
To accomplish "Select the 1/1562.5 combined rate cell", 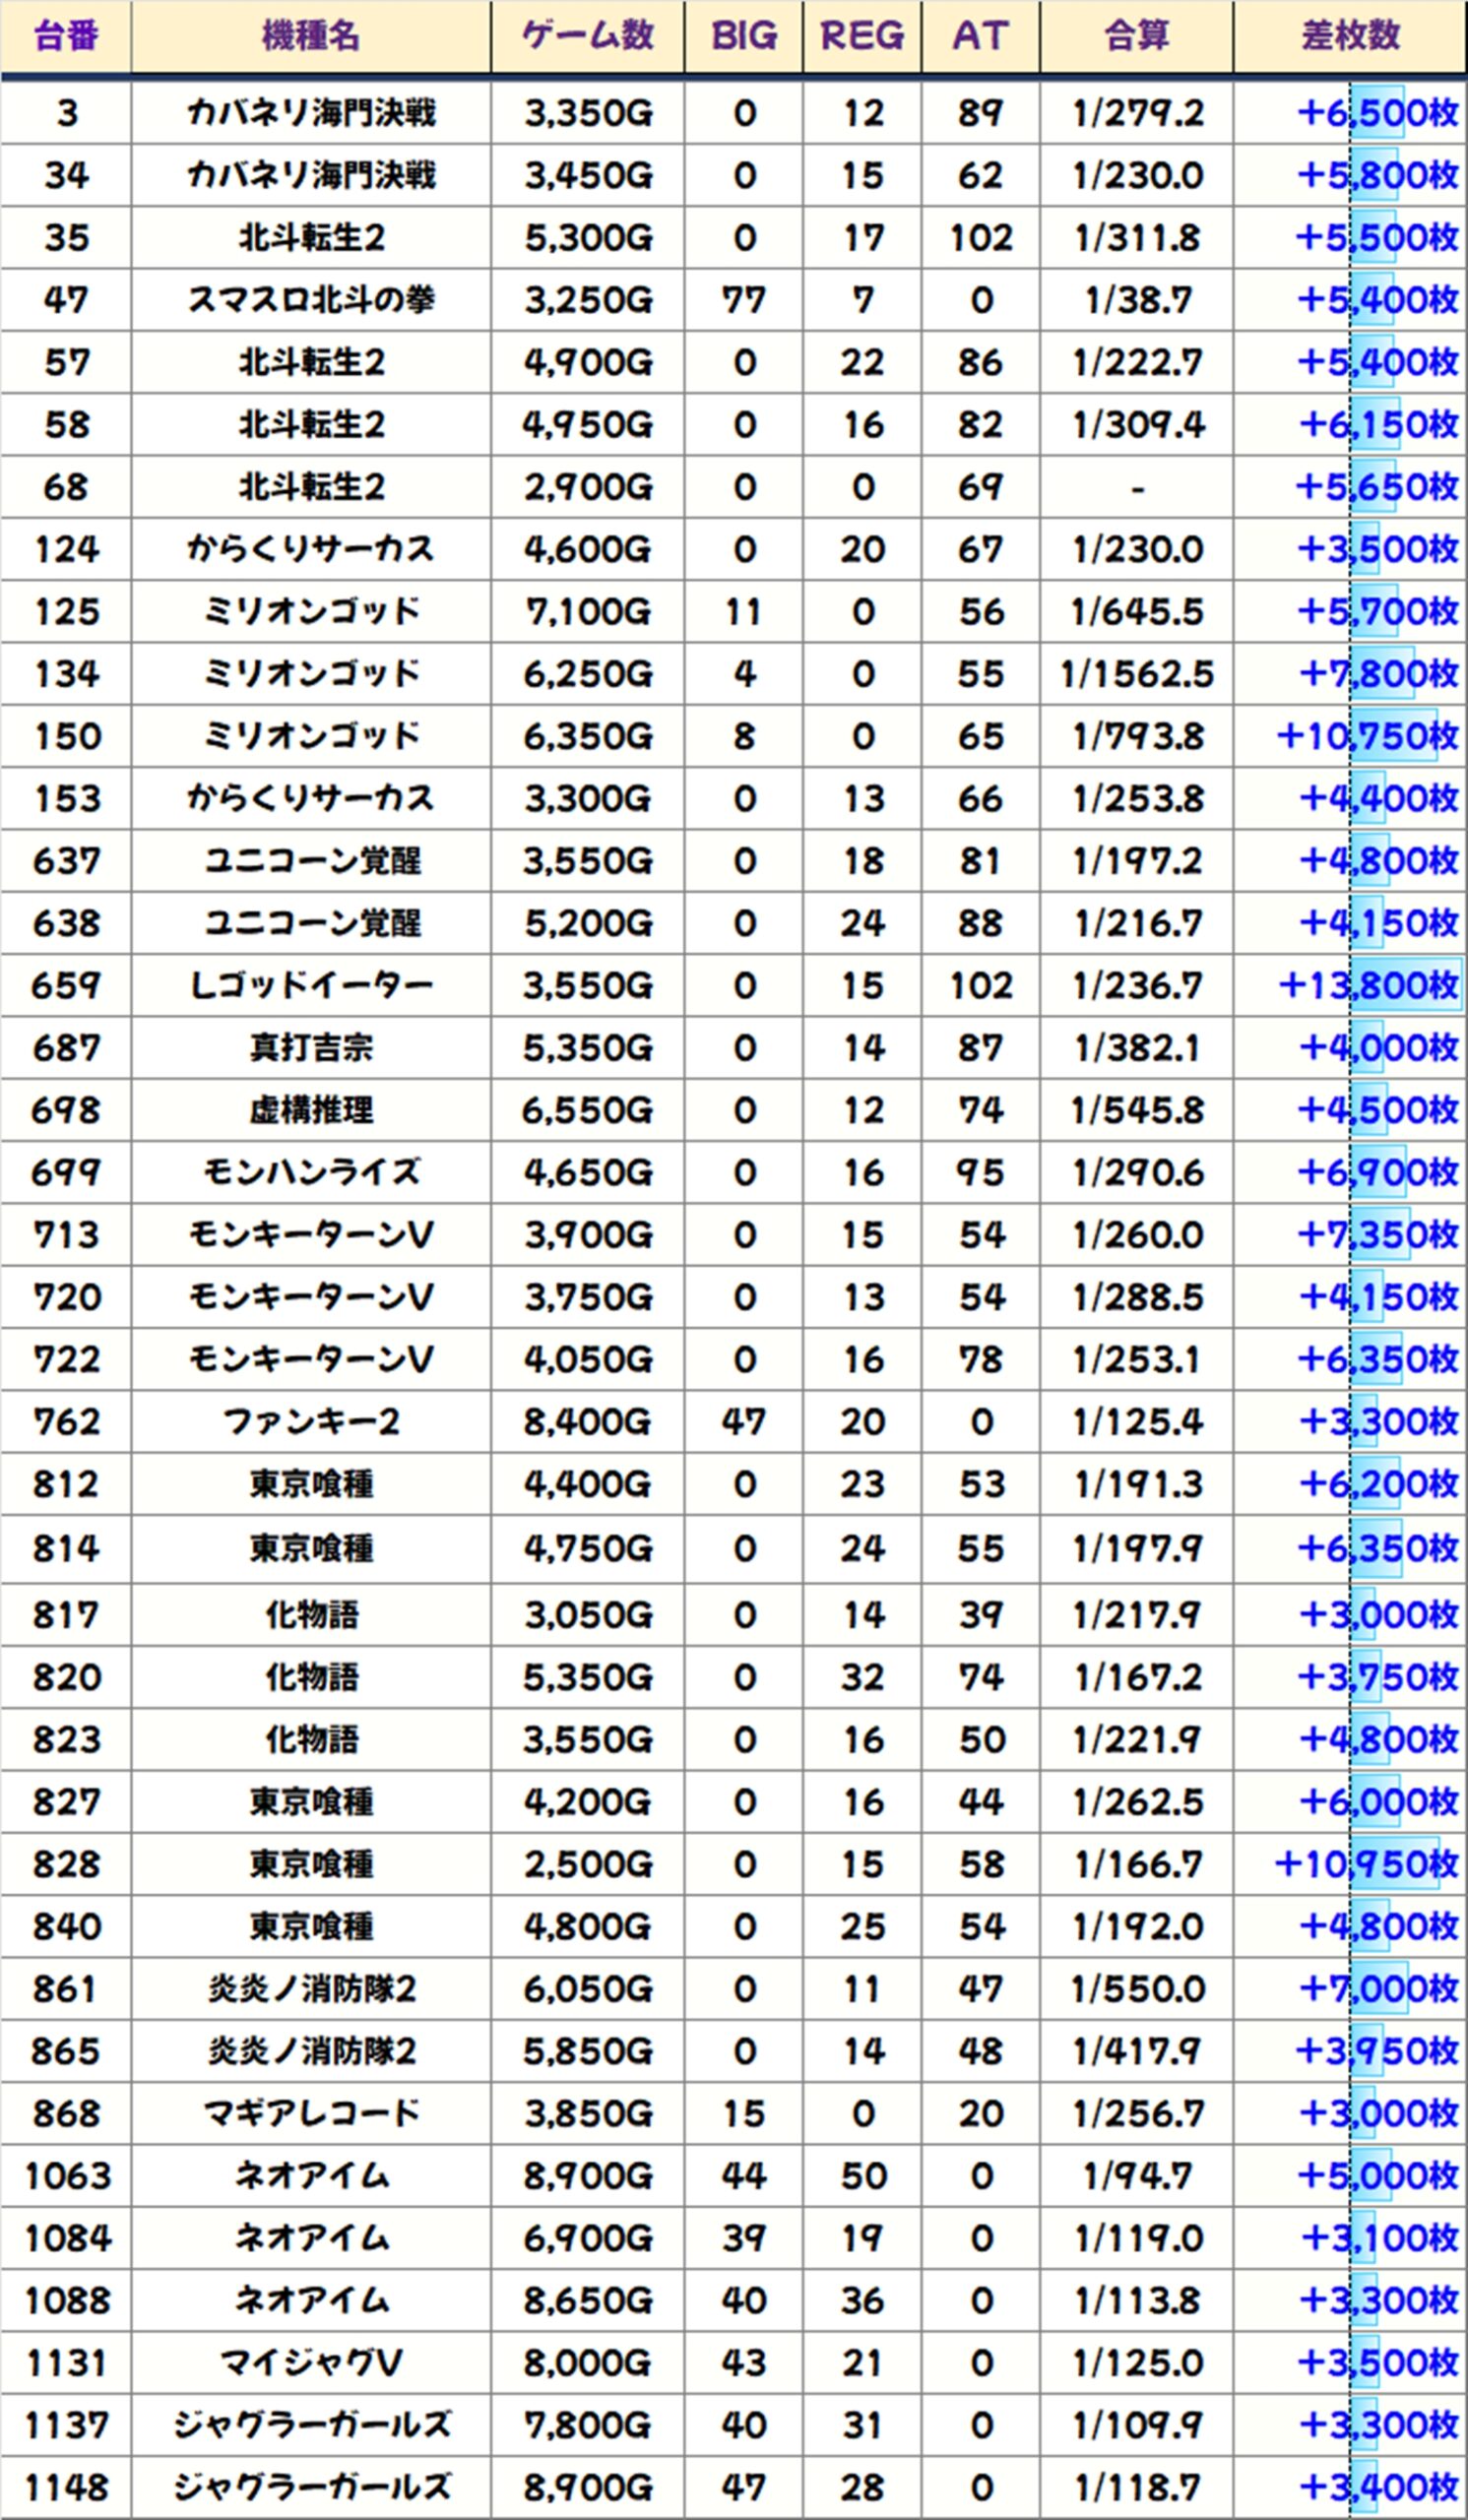I will (x=1136, y=674).
